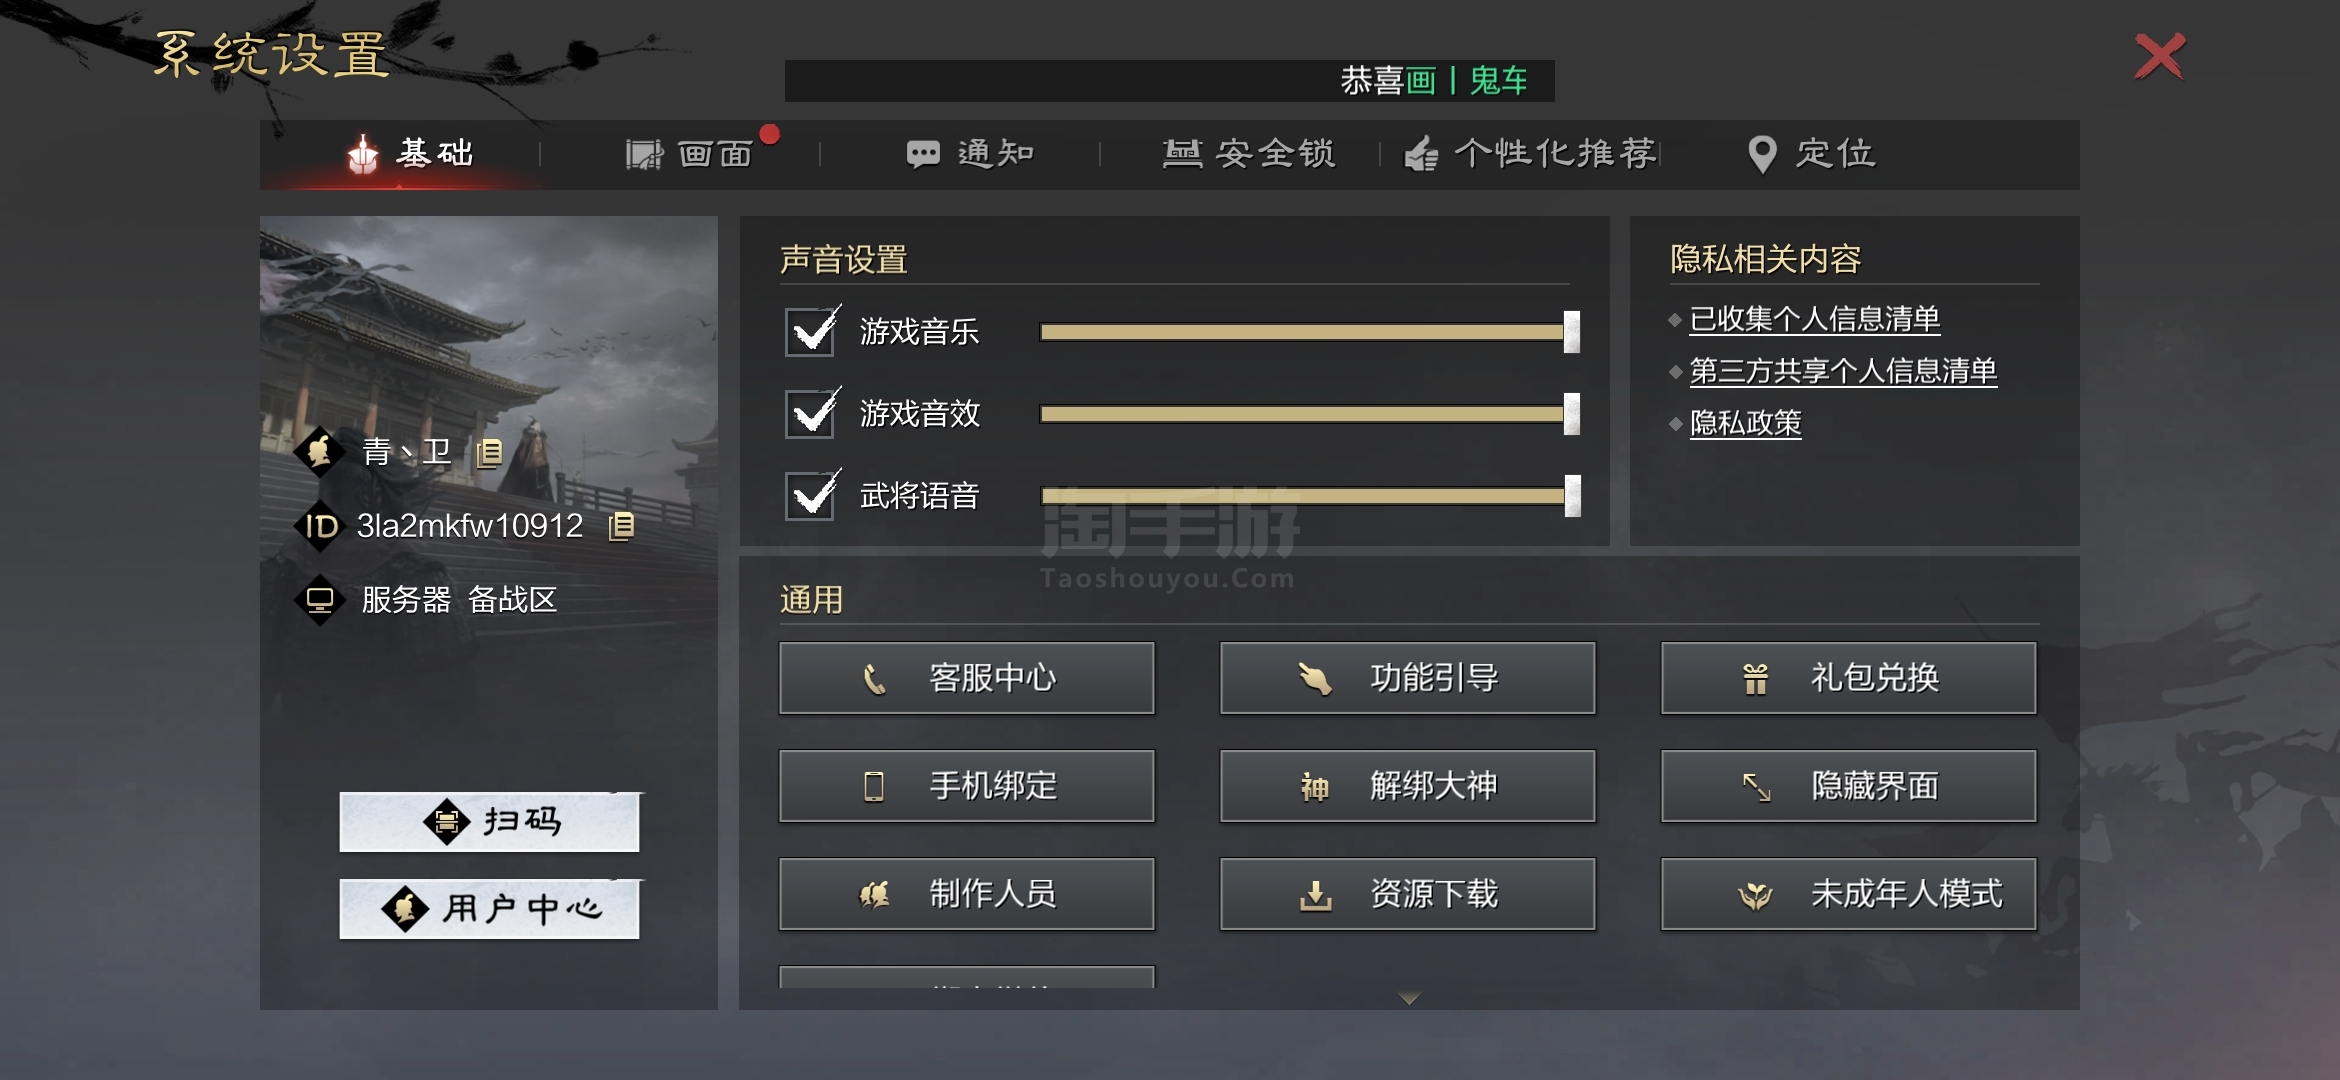The height and width of the screenshot is (1080, 2340).
Task: Open 手机绑定 phone icon button
Action: pos(966,786)
